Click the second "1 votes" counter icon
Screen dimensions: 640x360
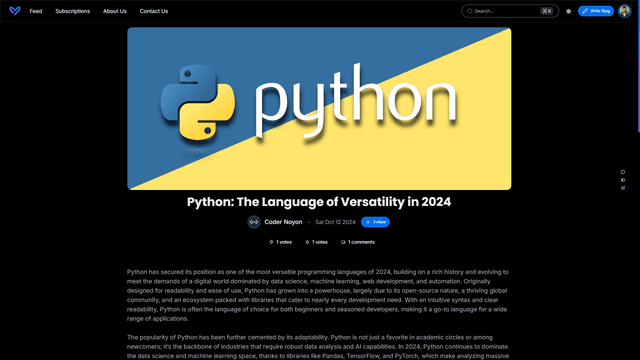[307, 242]
